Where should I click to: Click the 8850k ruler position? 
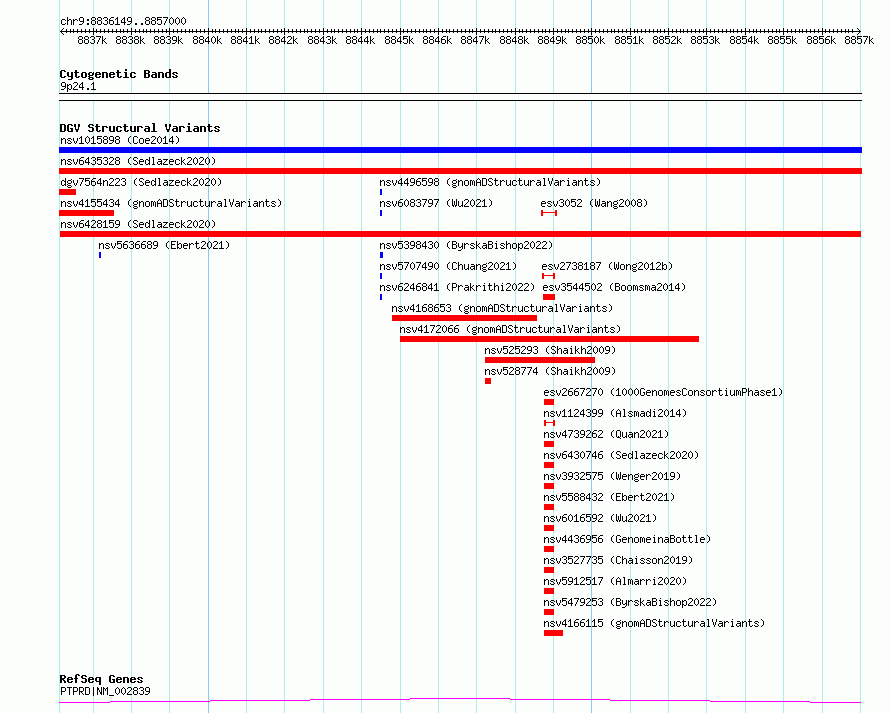(590, 40)
